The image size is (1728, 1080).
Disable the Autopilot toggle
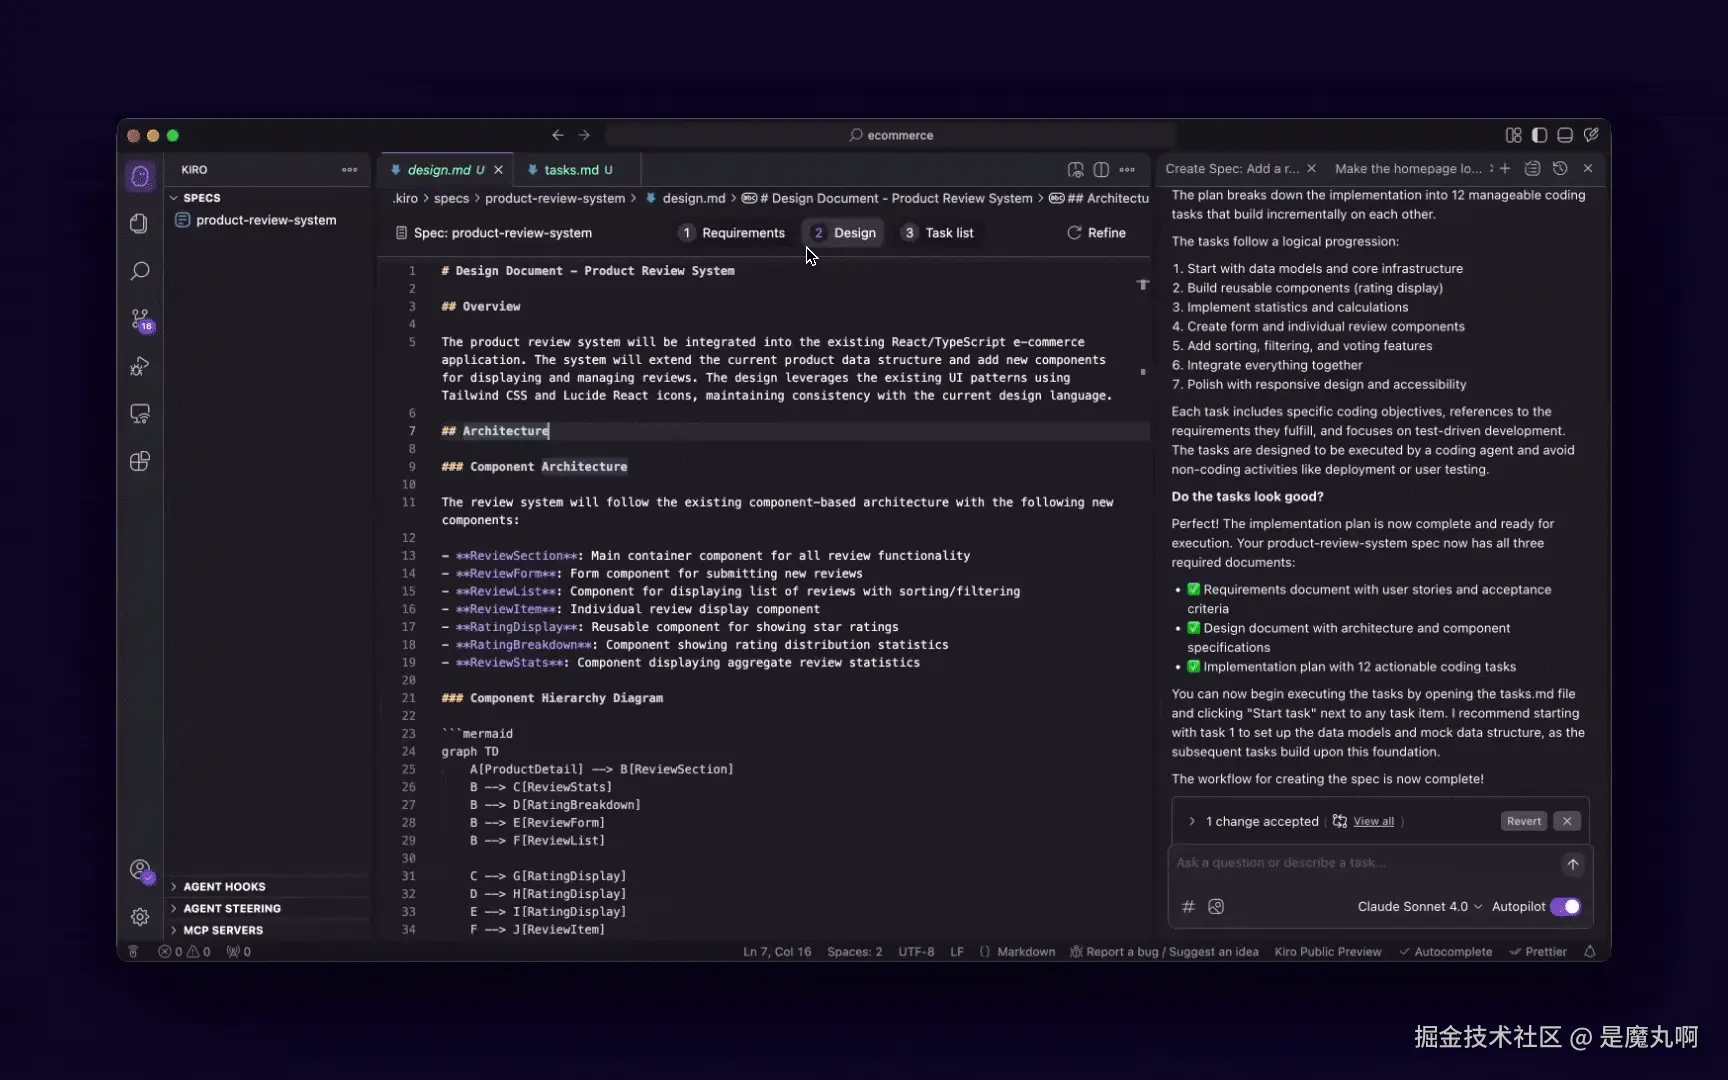tap(1566, 906)
